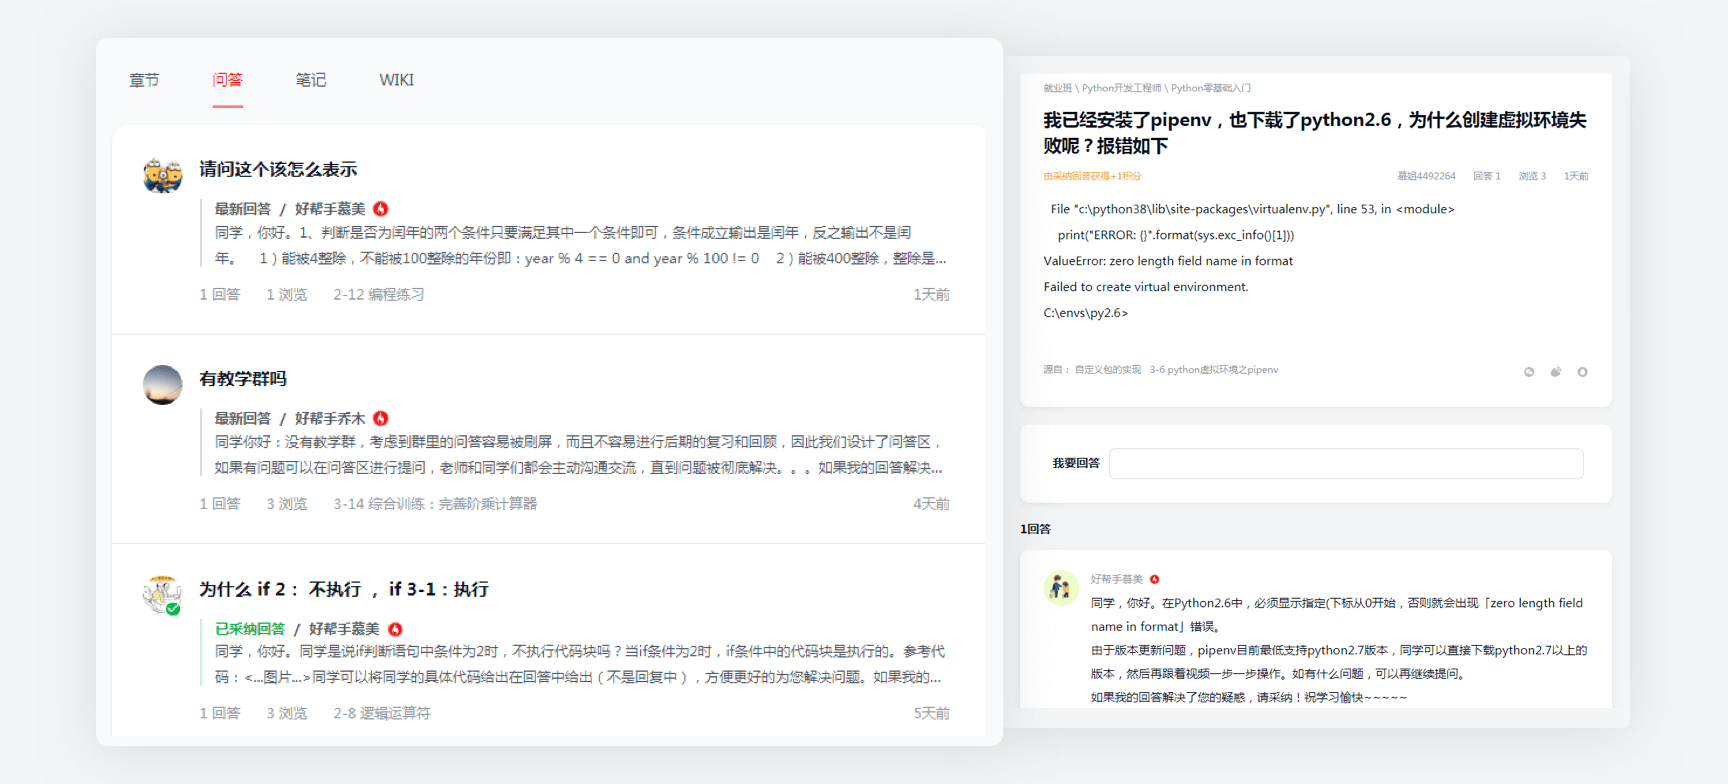Screen dimensions: 1728x784
Task: Click the rightmost share icon under question
Action: coord(1582,372)
